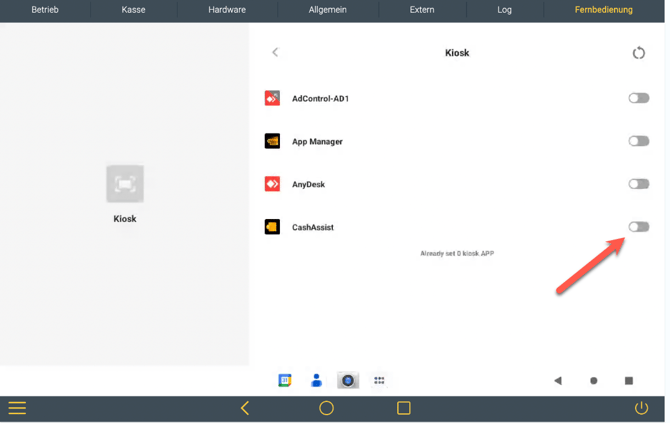The image size is (670, 423).
Task: Toggle kiosk mode for AnyDesk
Action: click(638, 184)
